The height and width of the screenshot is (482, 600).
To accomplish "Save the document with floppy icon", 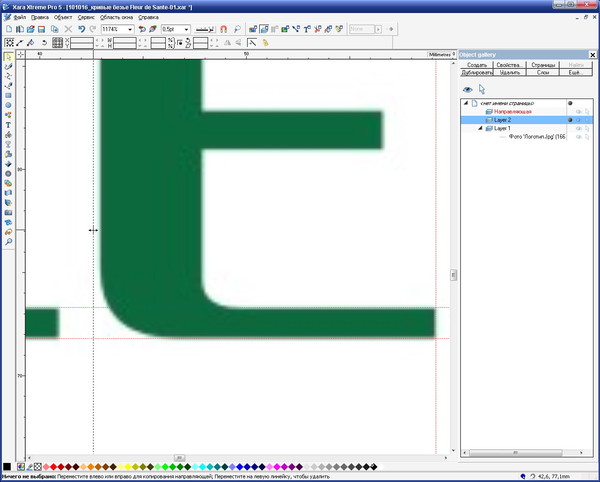I will click(x=41, y=29).
